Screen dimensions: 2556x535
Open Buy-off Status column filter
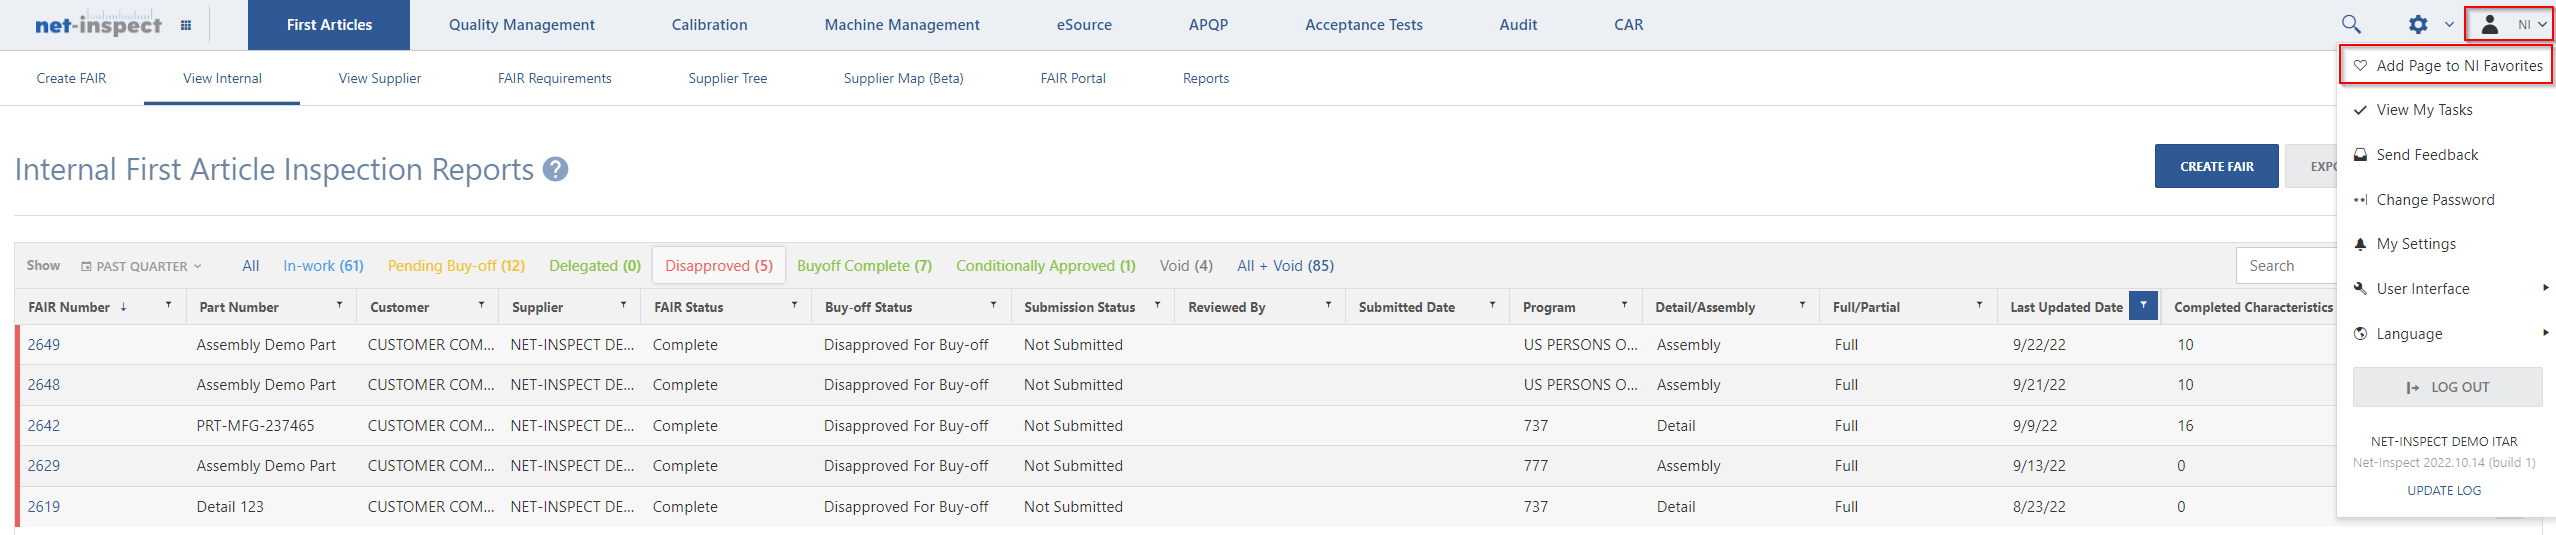pos(993,304)
